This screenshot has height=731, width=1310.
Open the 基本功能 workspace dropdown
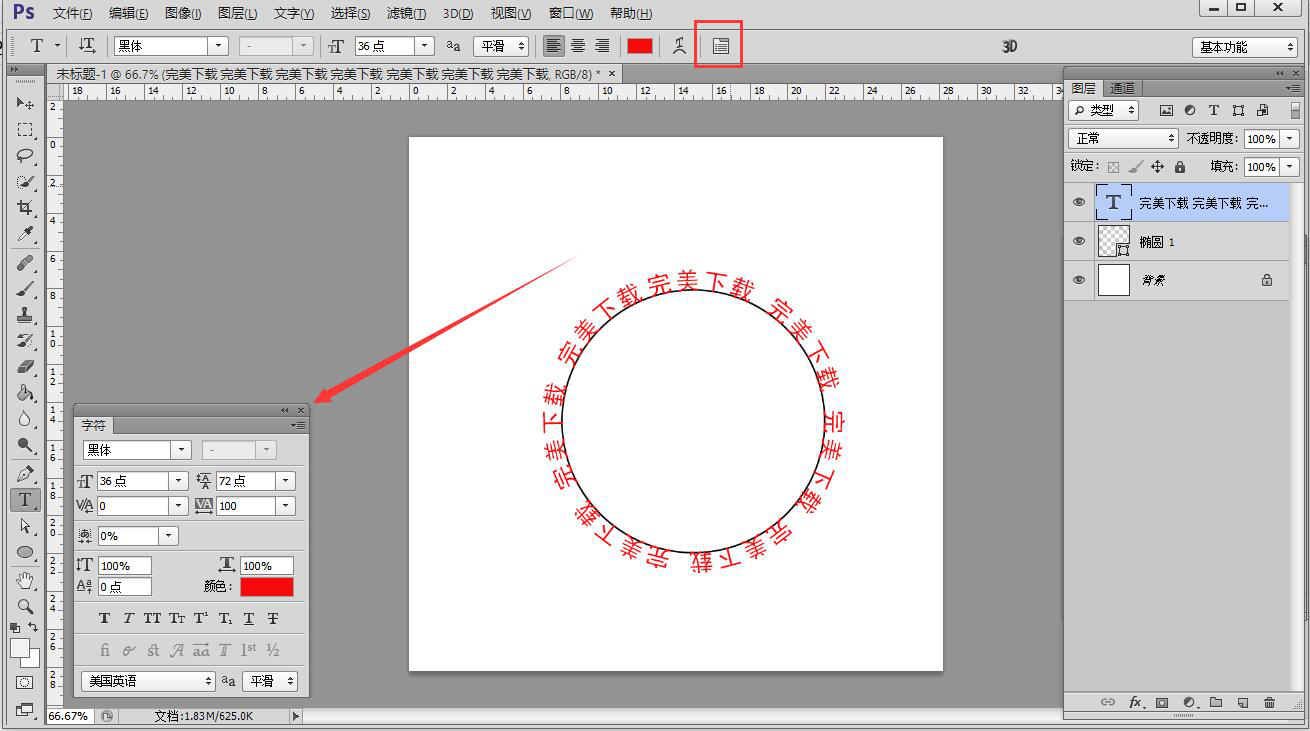coord(1245,47)
